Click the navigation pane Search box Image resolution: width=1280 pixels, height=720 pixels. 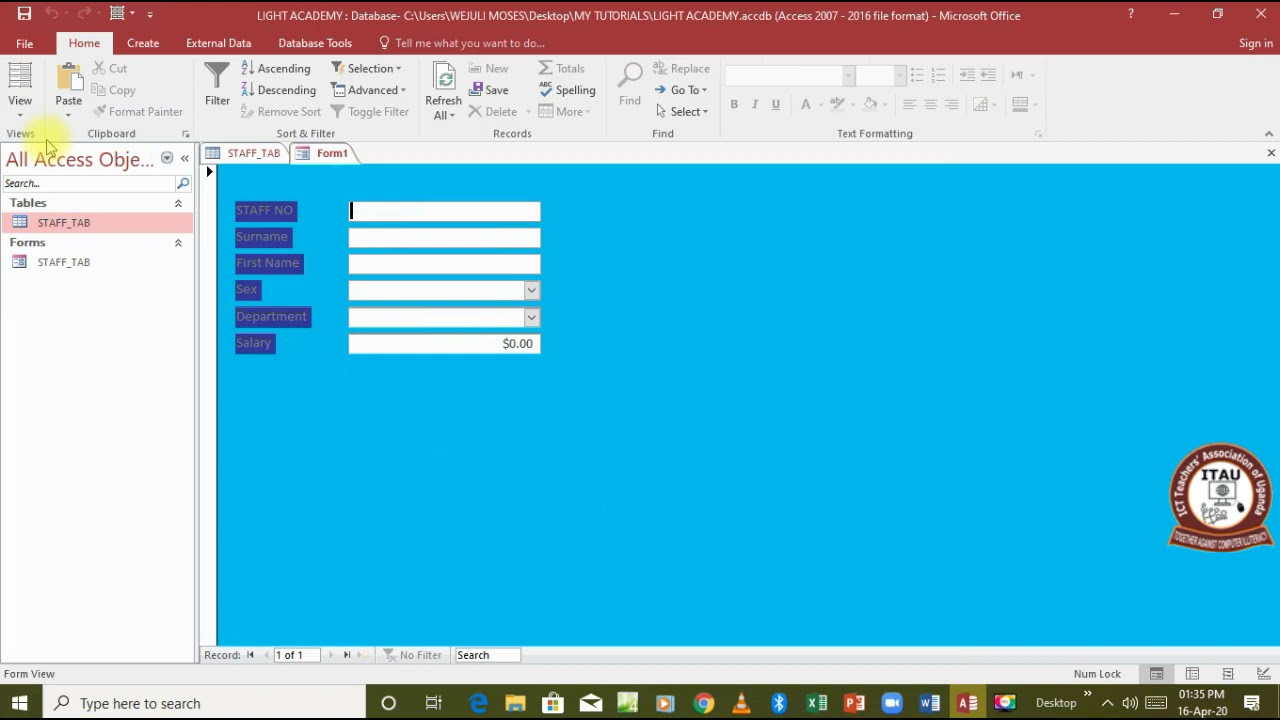(88, 183)
